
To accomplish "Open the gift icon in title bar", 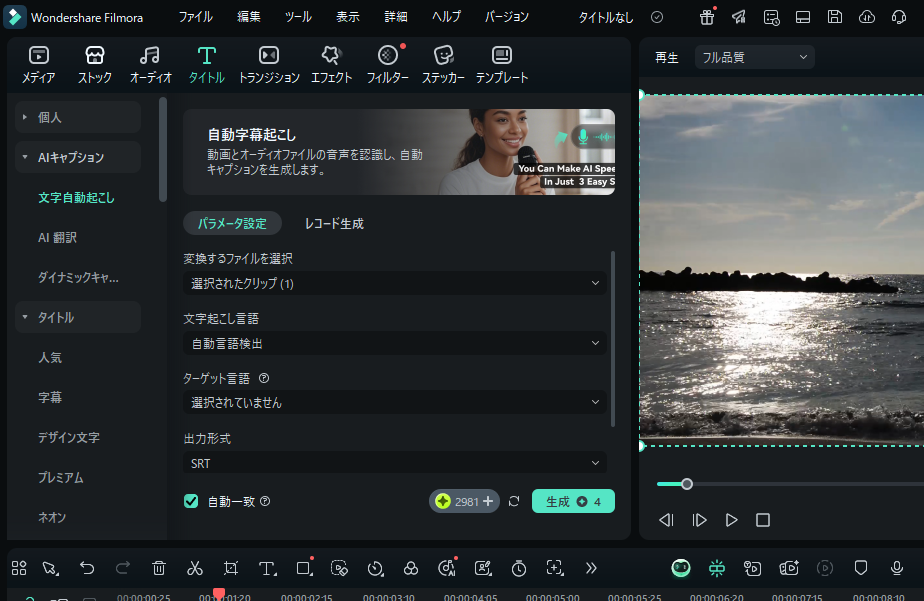I will tap(707, 17).
